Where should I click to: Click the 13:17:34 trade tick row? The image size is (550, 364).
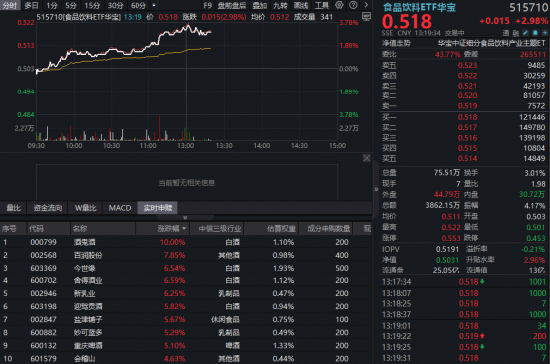pos(464,282)
